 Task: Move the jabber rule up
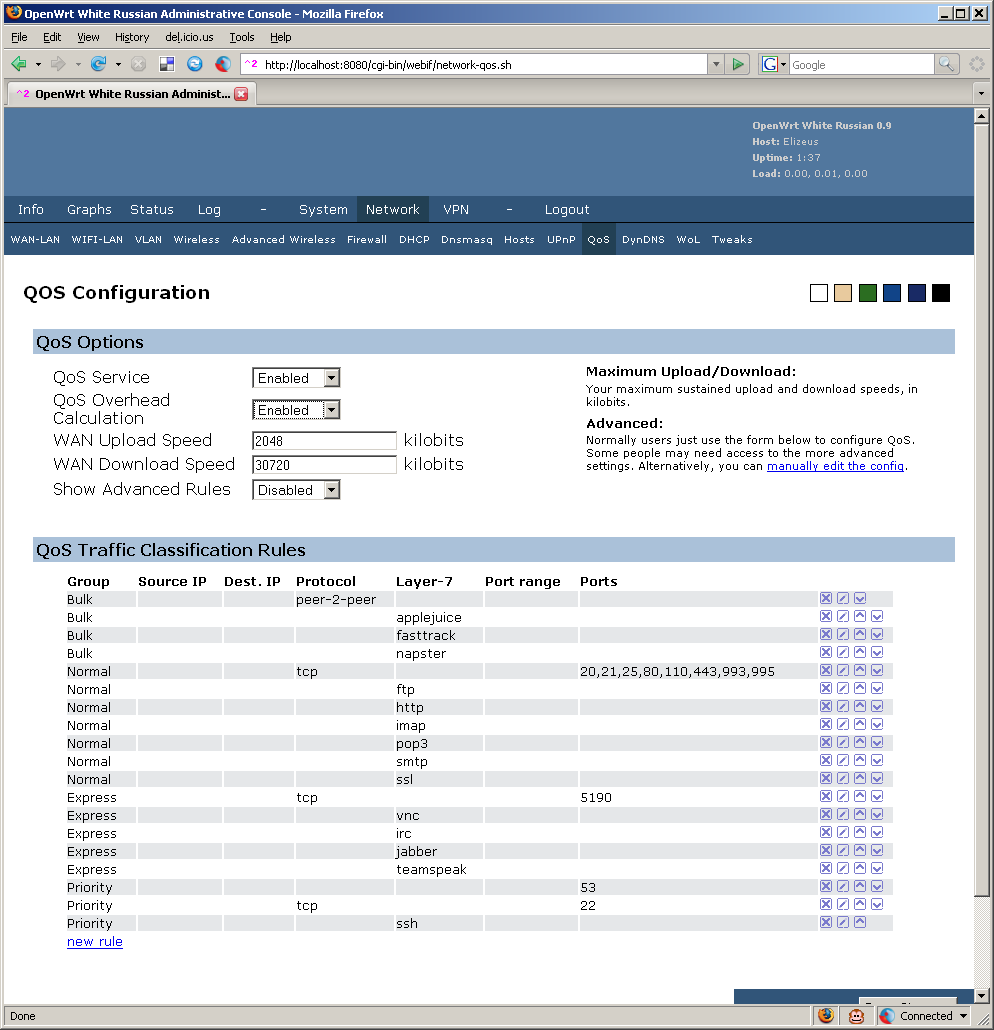pyautogui.click(x=860, y=851)
